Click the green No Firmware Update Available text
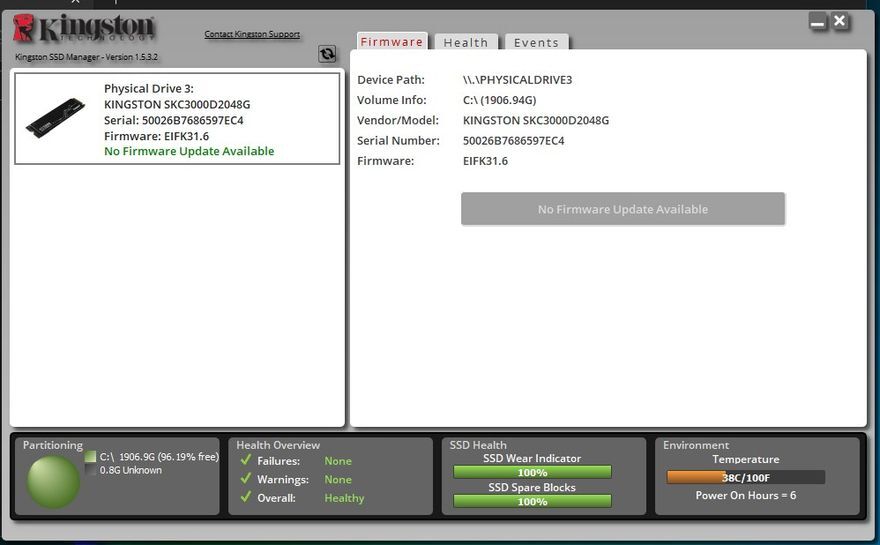The height and width of the screenshot is (545, 880). (x=189, y=151)
